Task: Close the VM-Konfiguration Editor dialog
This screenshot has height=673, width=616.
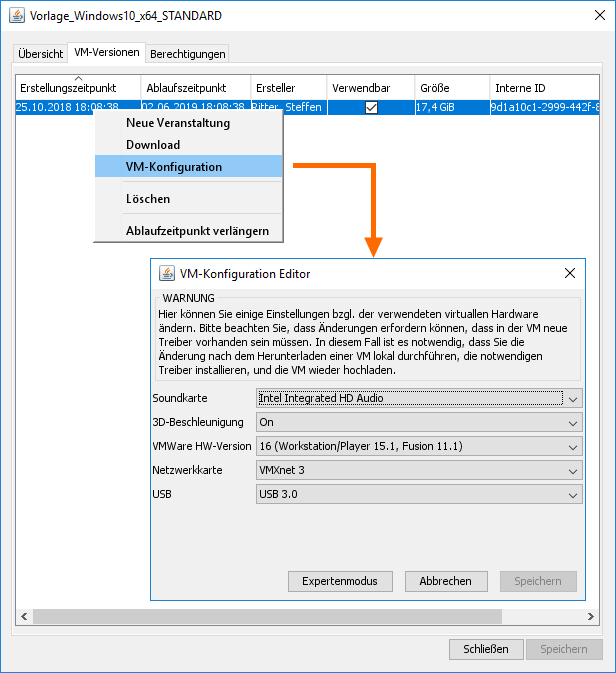Action: (x=570, y=273)
